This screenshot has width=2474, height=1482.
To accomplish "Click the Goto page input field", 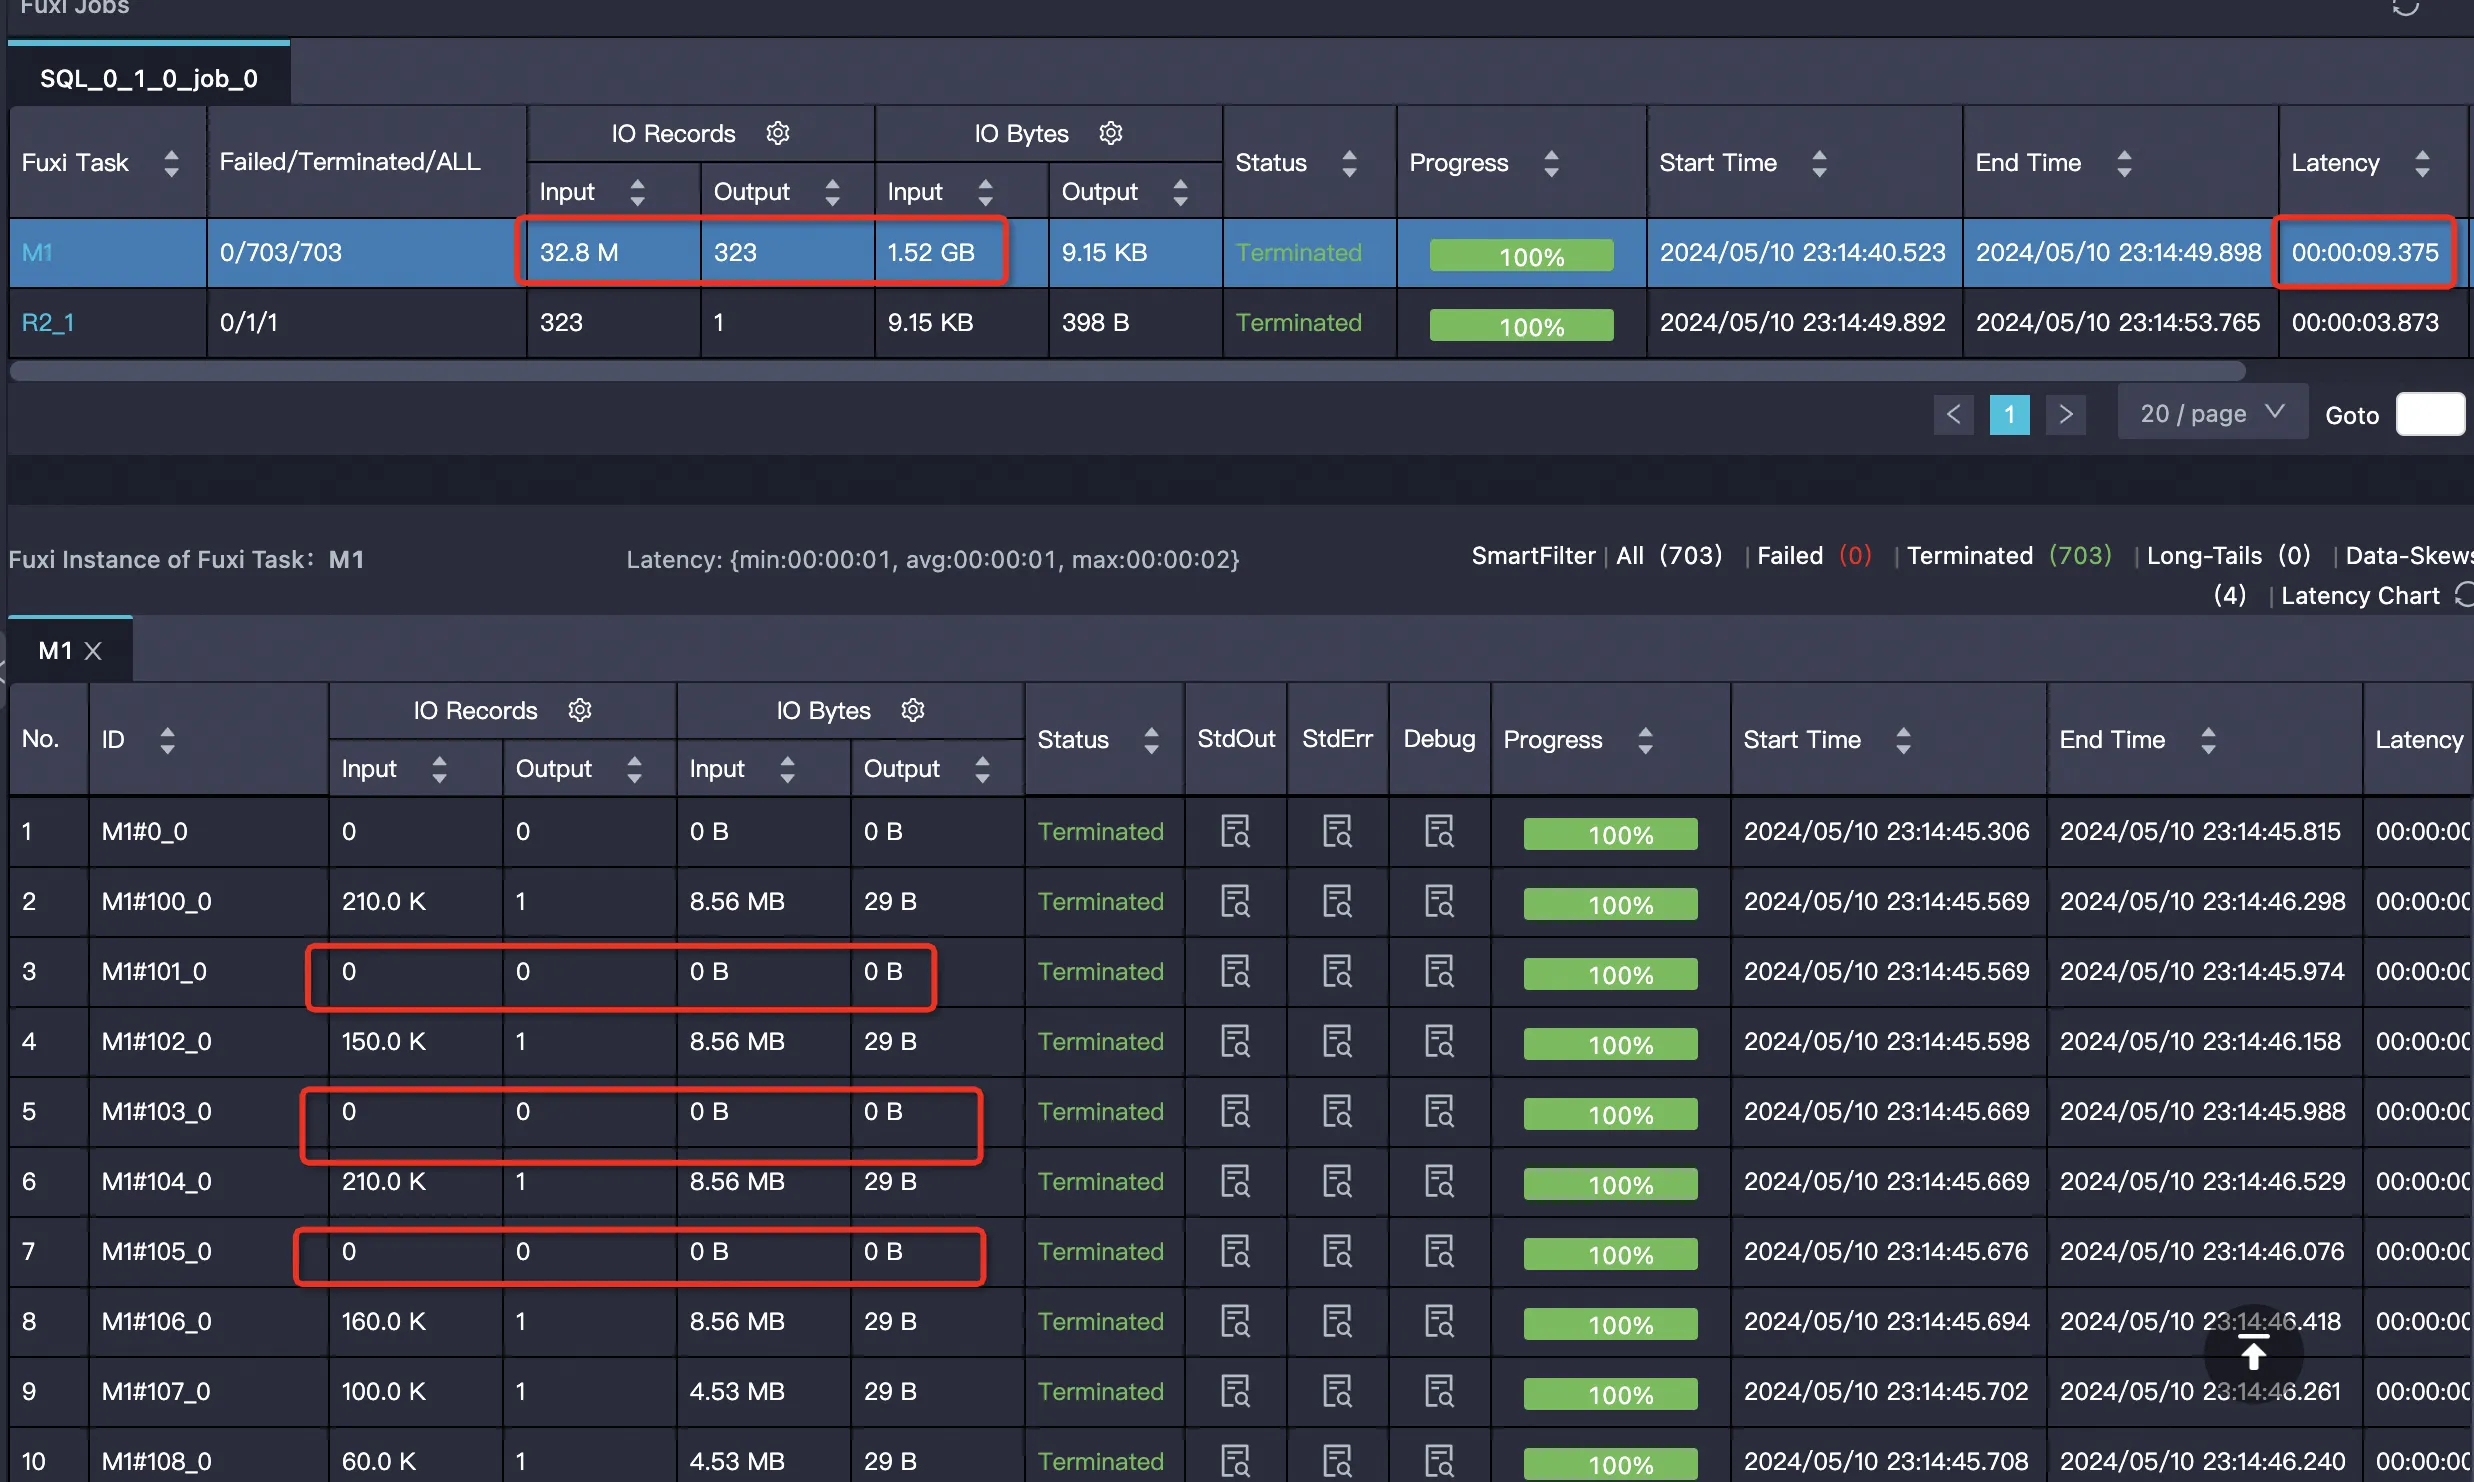I will (x=2430, y=414).
